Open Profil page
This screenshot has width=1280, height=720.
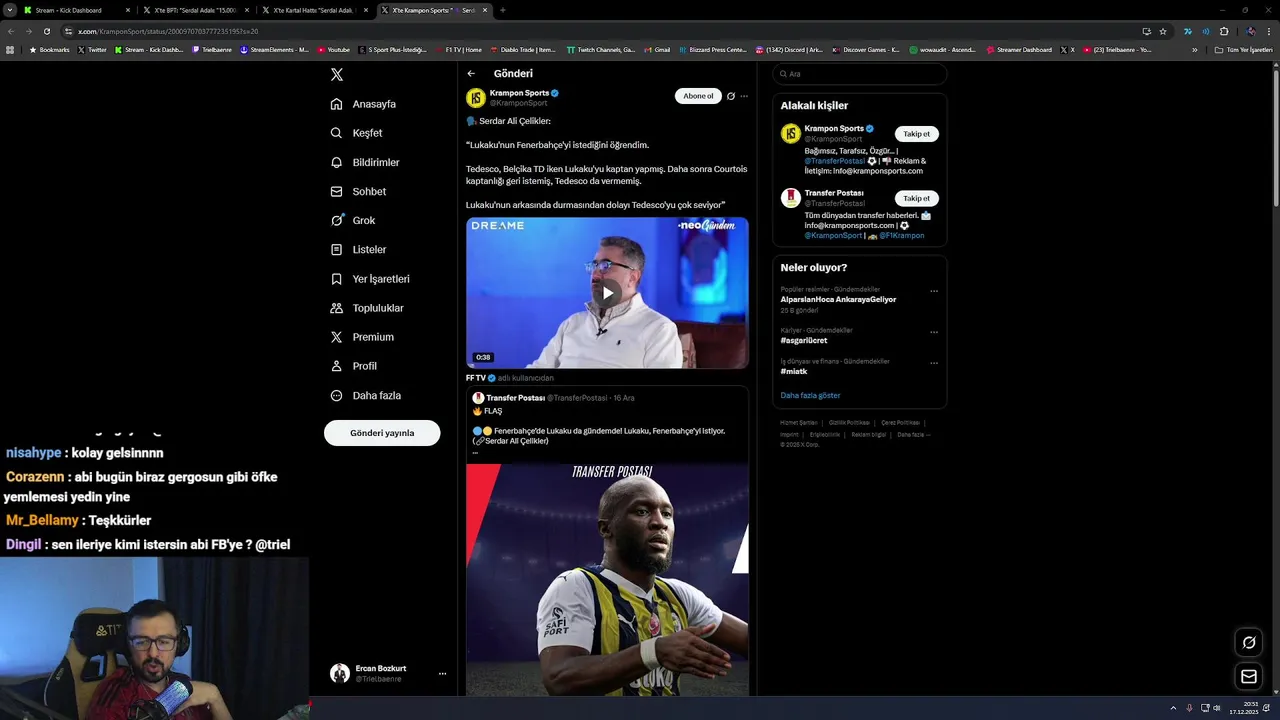pos(353,366)
